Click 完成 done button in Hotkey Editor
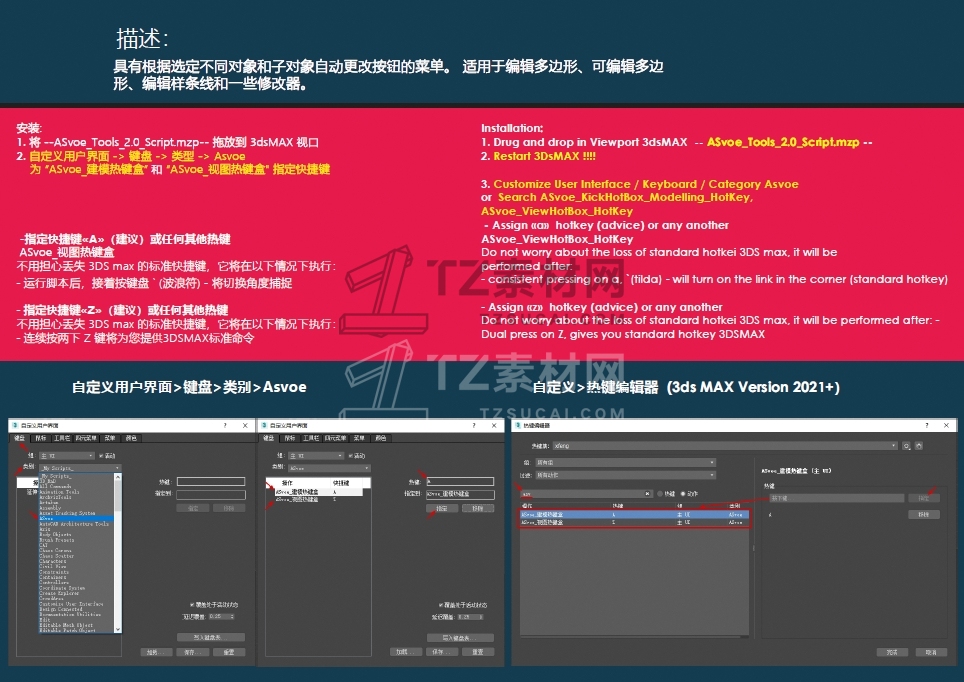Viewport: 964px width, 682px height. coord(892,652)
